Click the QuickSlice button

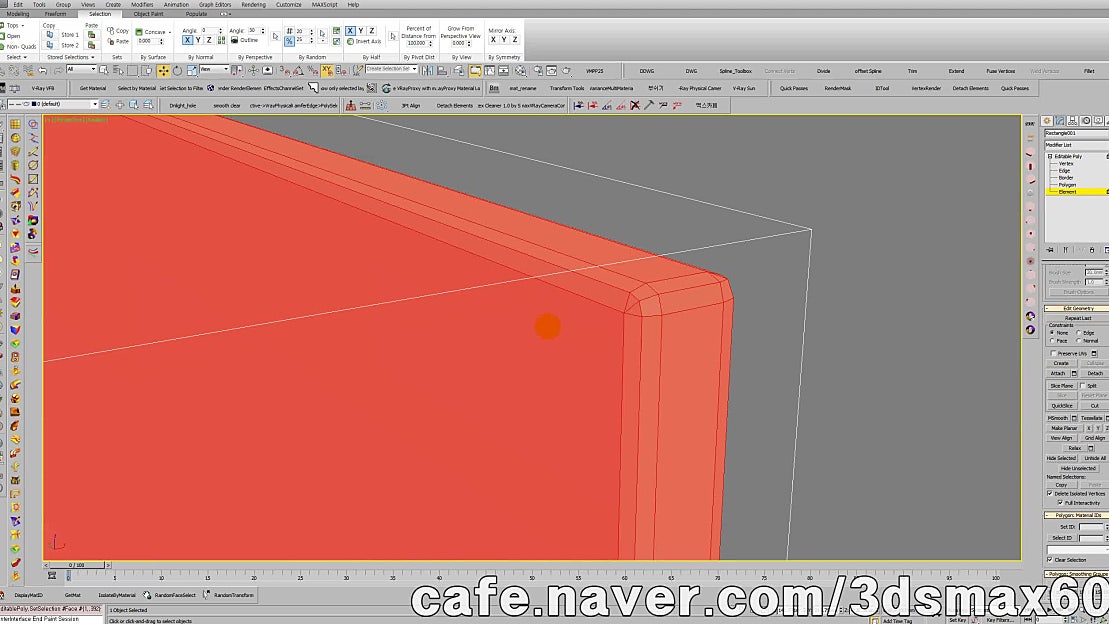coord(1062,405)
